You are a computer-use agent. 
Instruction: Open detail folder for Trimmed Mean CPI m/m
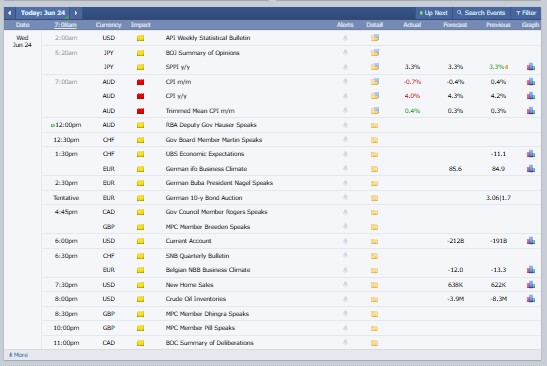pos(375,111)
